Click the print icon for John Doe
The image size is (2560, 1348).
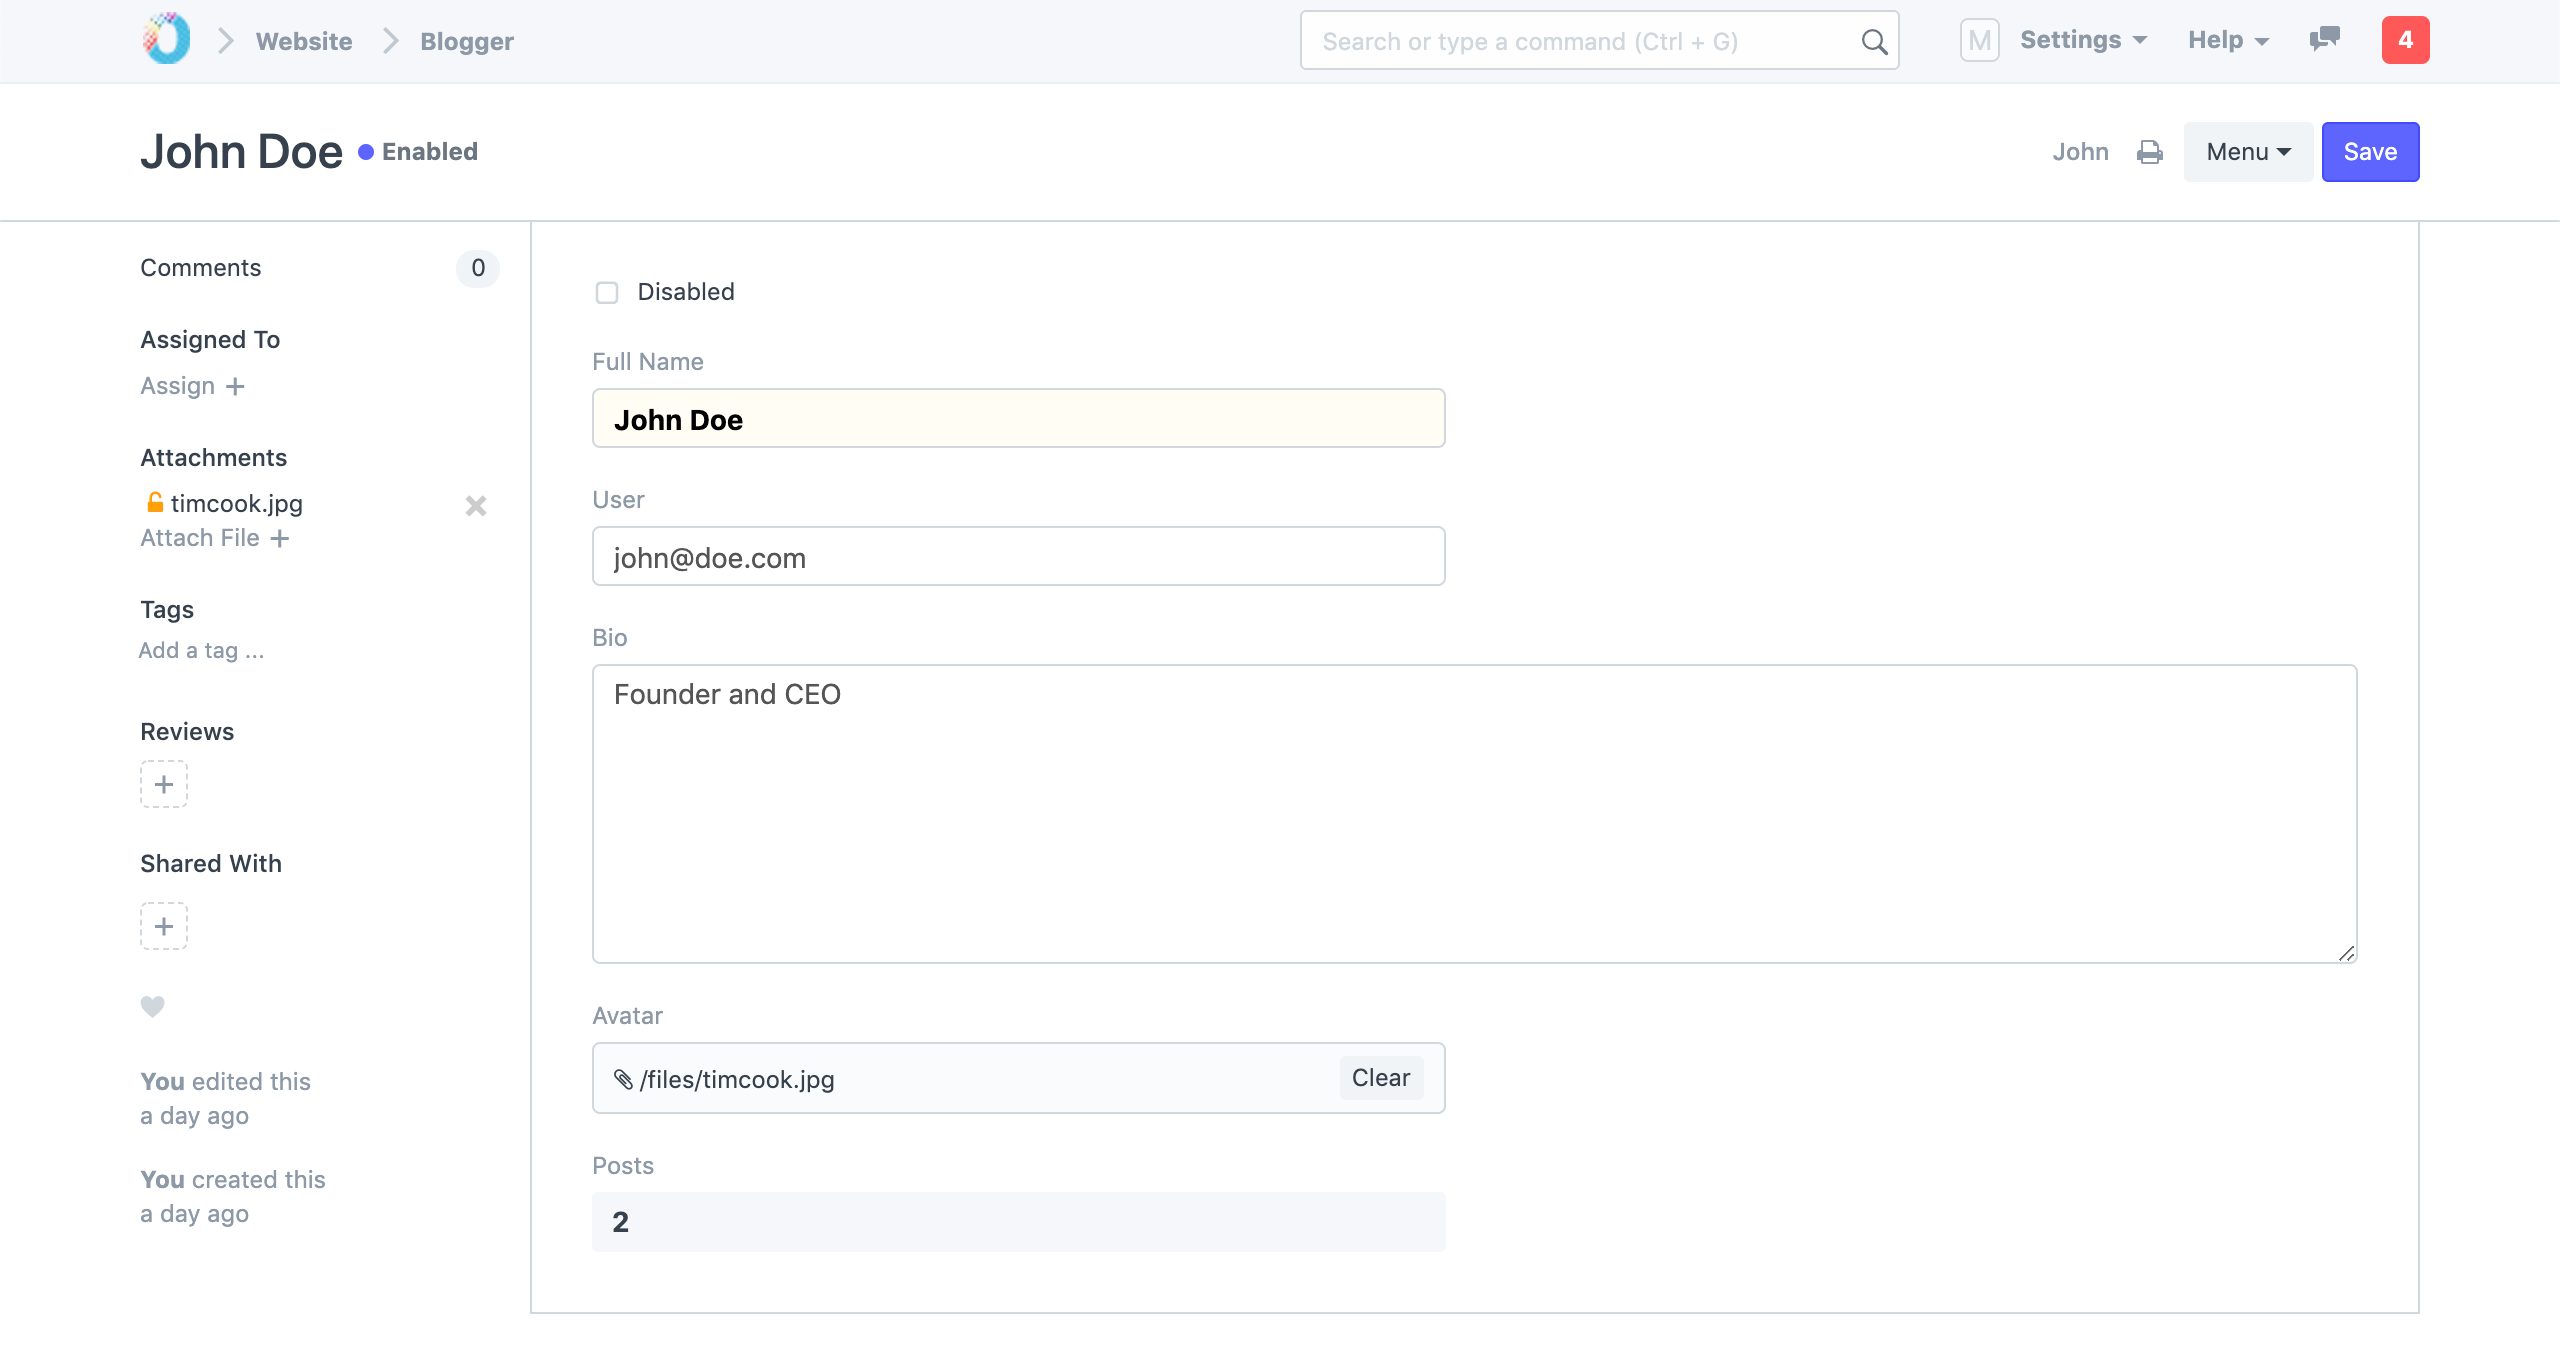click(x=2149, y=151)
